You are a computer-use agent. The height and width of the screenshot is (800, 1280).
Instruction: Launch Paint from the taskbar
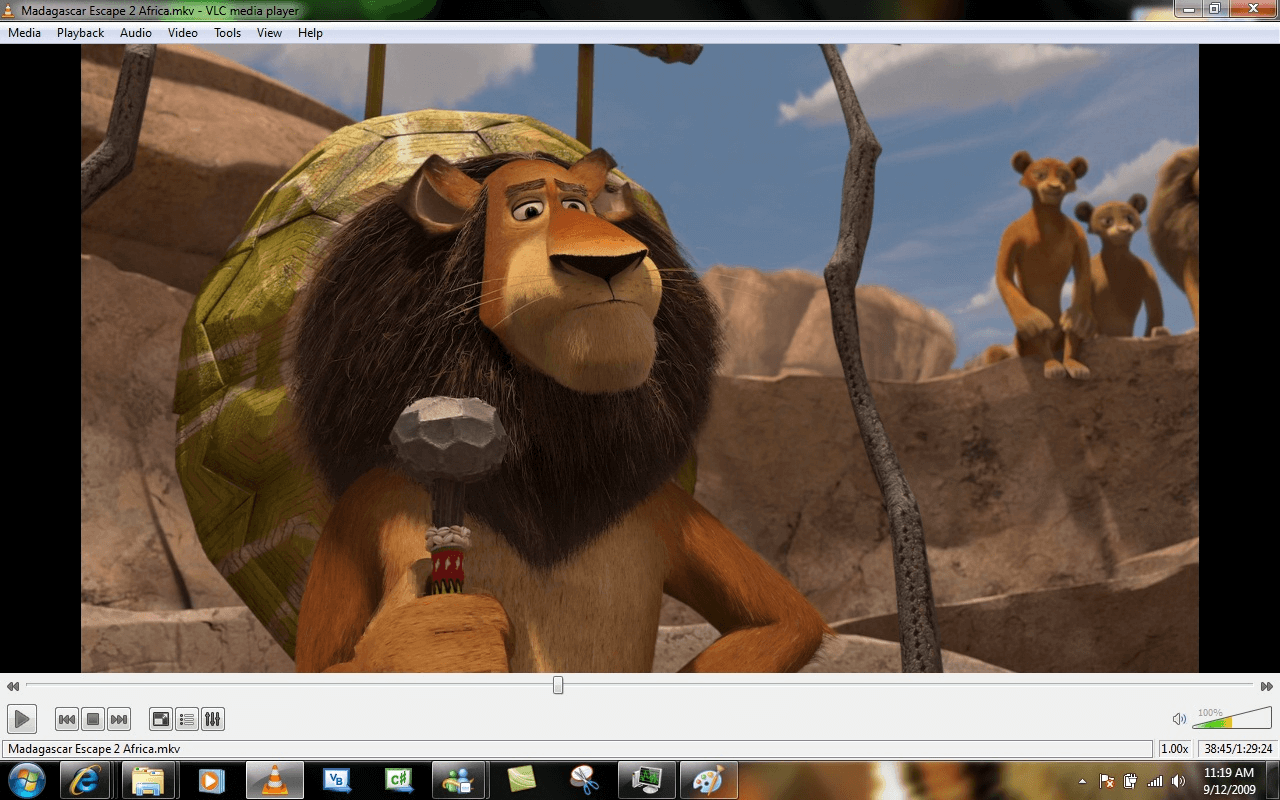[708, 780]
